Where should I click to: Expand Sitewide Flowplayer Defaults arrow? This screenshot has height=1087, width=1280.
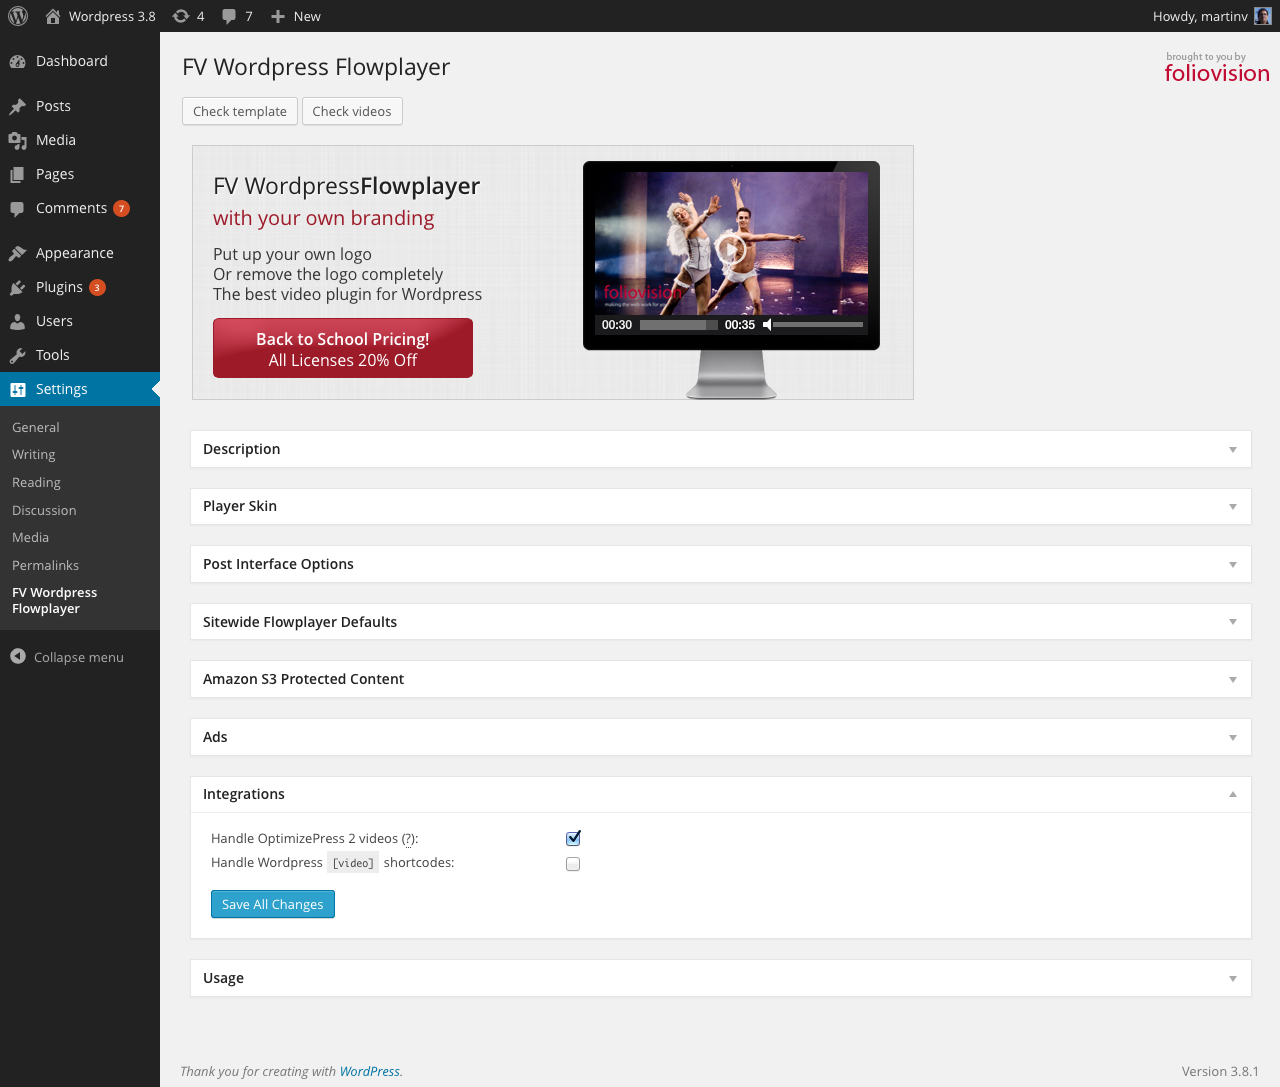coord(1233,622)
